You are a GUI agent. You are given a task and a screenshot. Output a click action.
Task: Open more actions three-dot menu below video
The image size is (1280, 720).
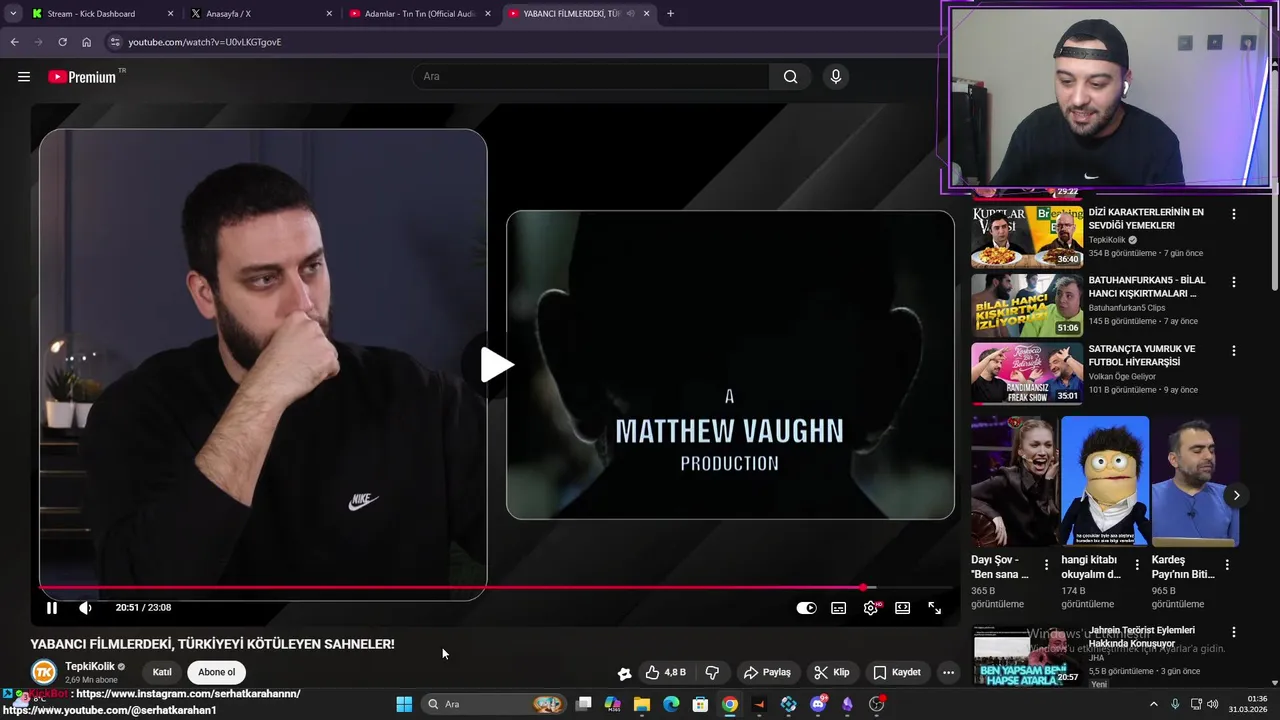click(948, 672)
